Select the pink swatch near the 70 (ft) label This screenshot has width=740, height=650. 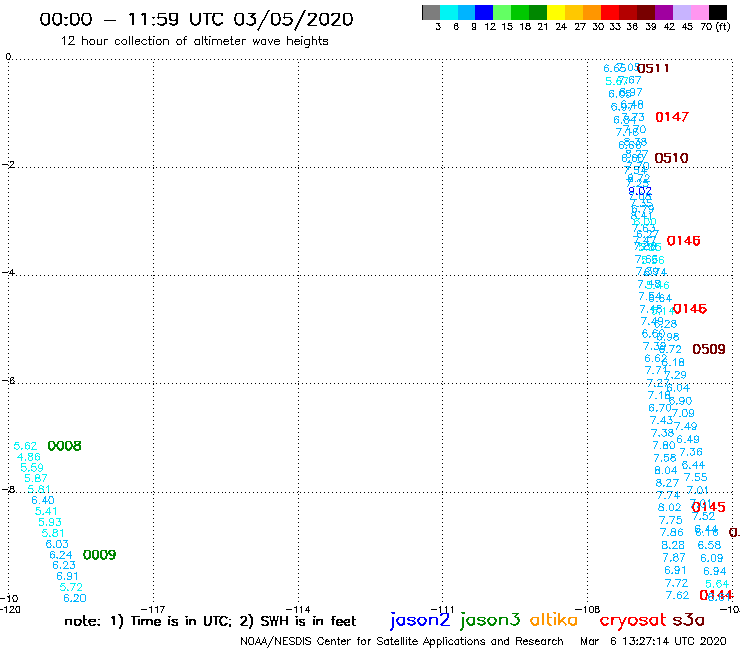point(699,12)
